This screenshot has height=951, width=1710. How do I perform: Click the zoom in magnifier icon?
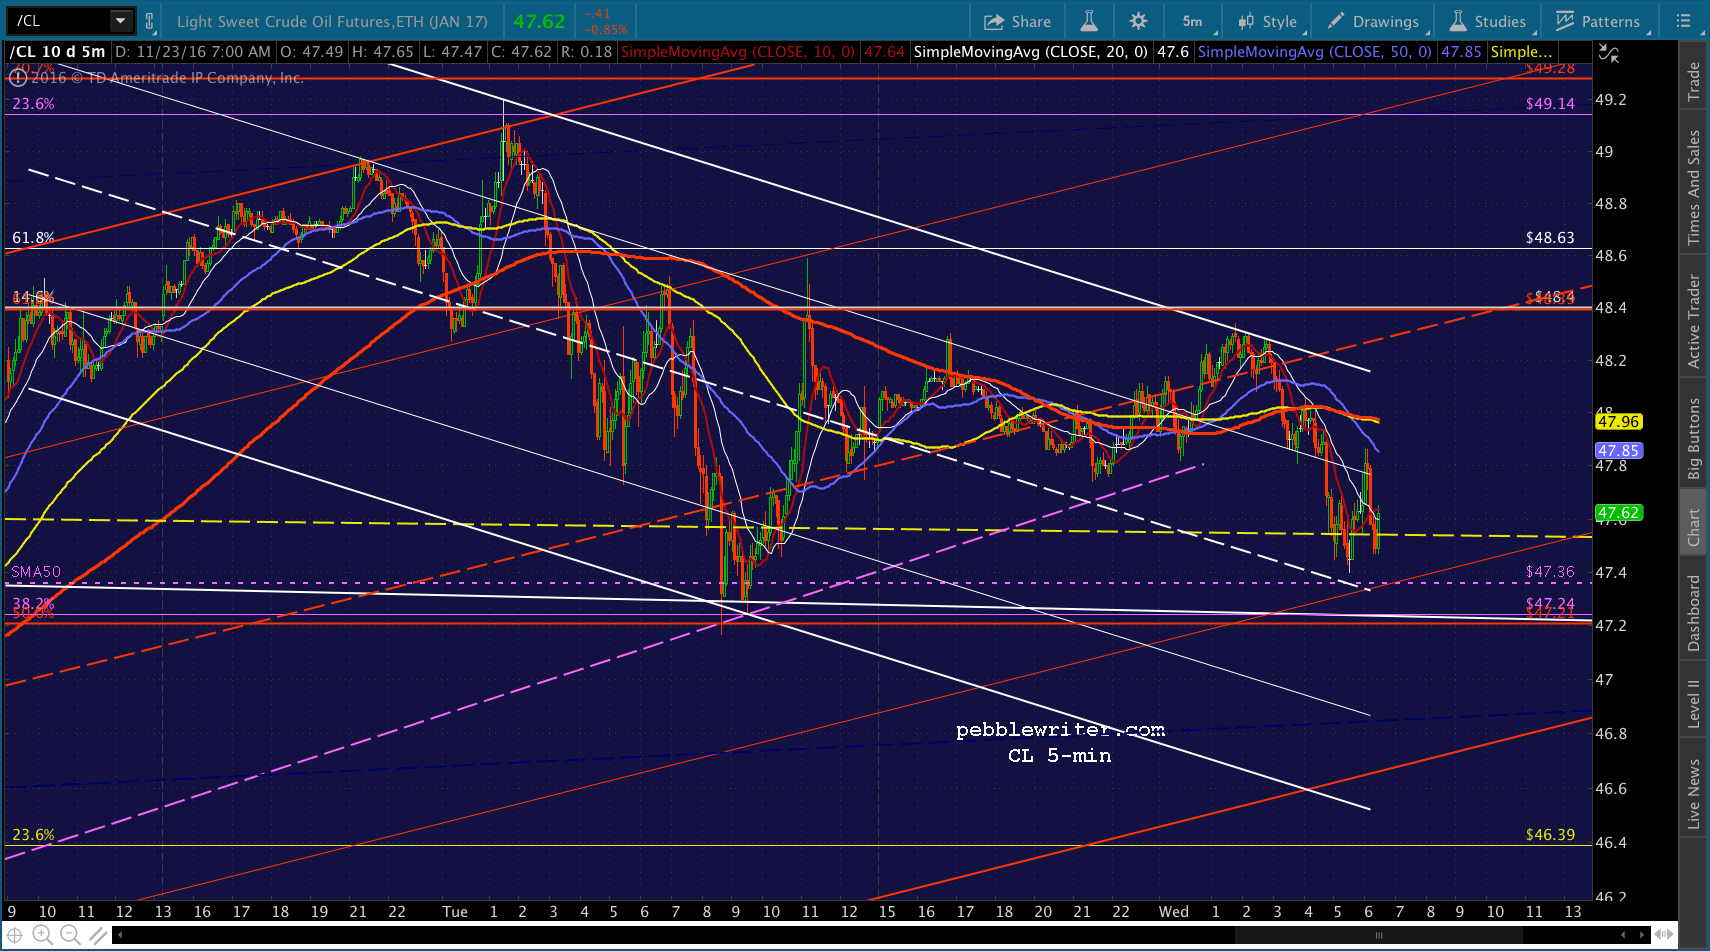tap(42, 935)
